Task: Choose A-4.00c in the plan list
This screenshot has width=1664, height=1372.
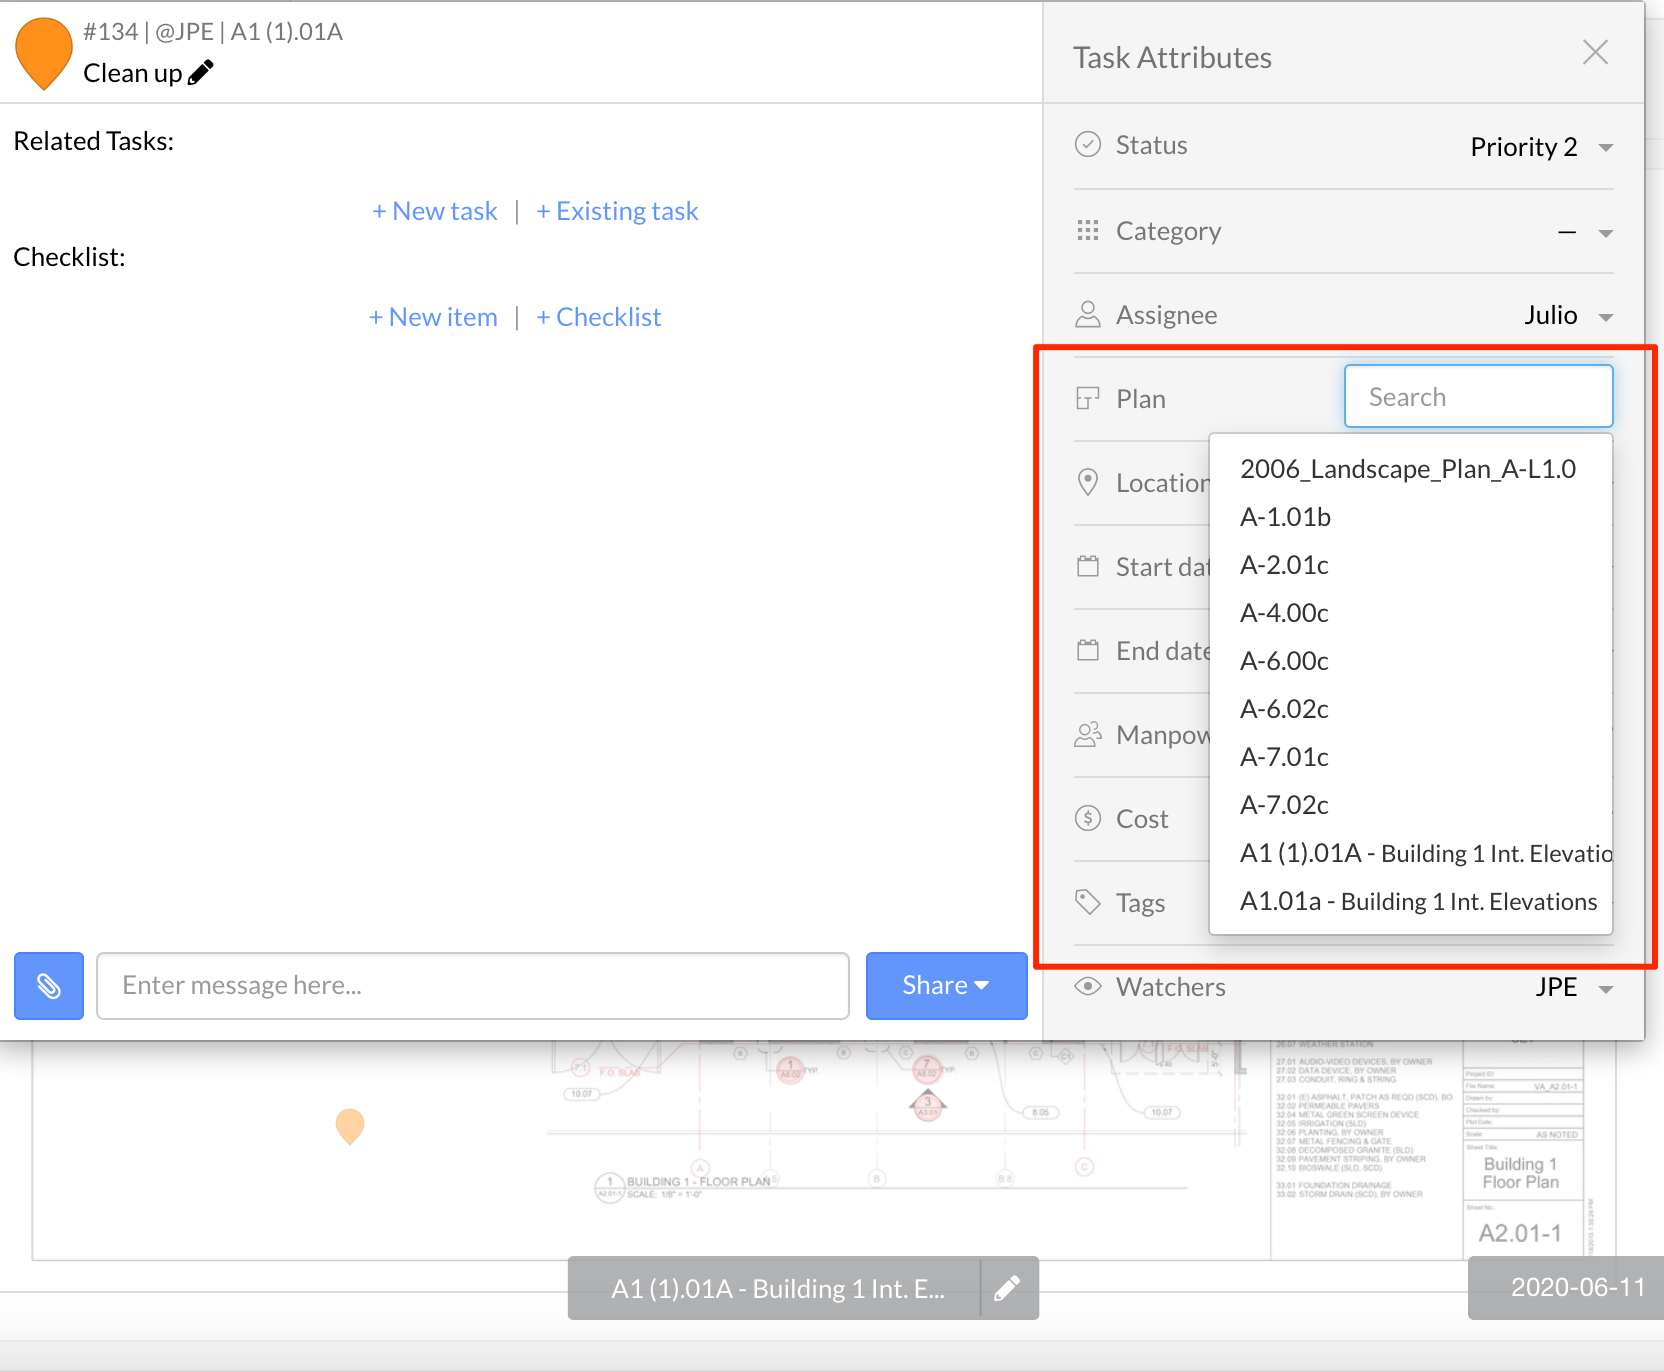Action: click(x=1284, y=613)
